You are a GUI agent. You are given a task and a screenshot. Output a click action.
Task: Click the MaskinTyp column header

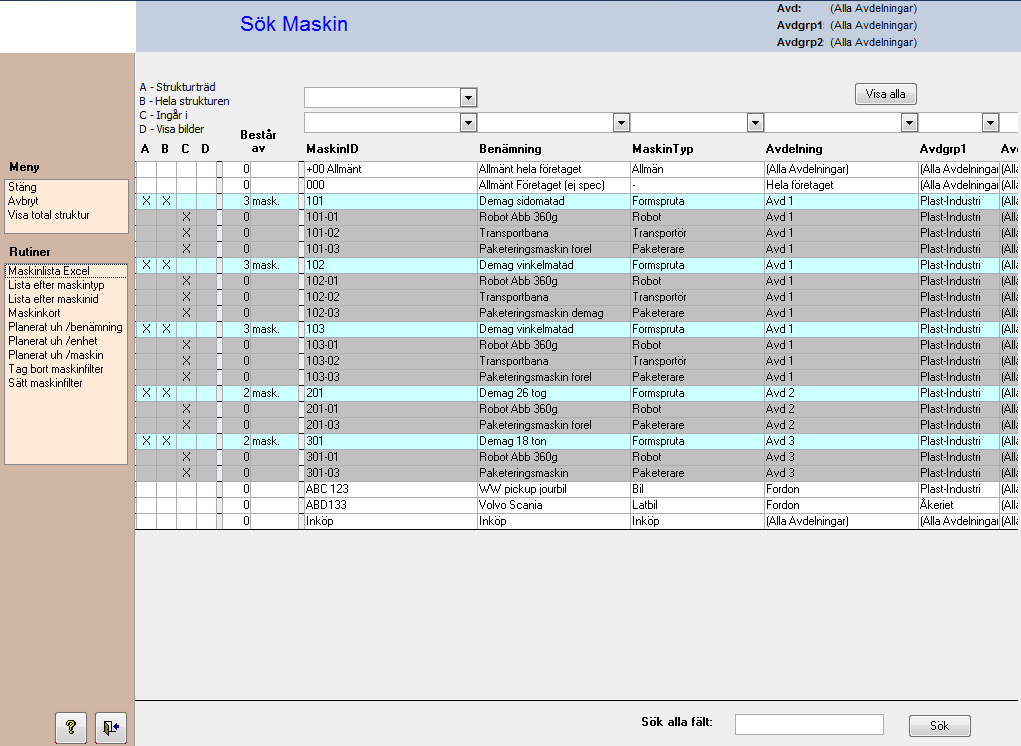pos(662,149)
